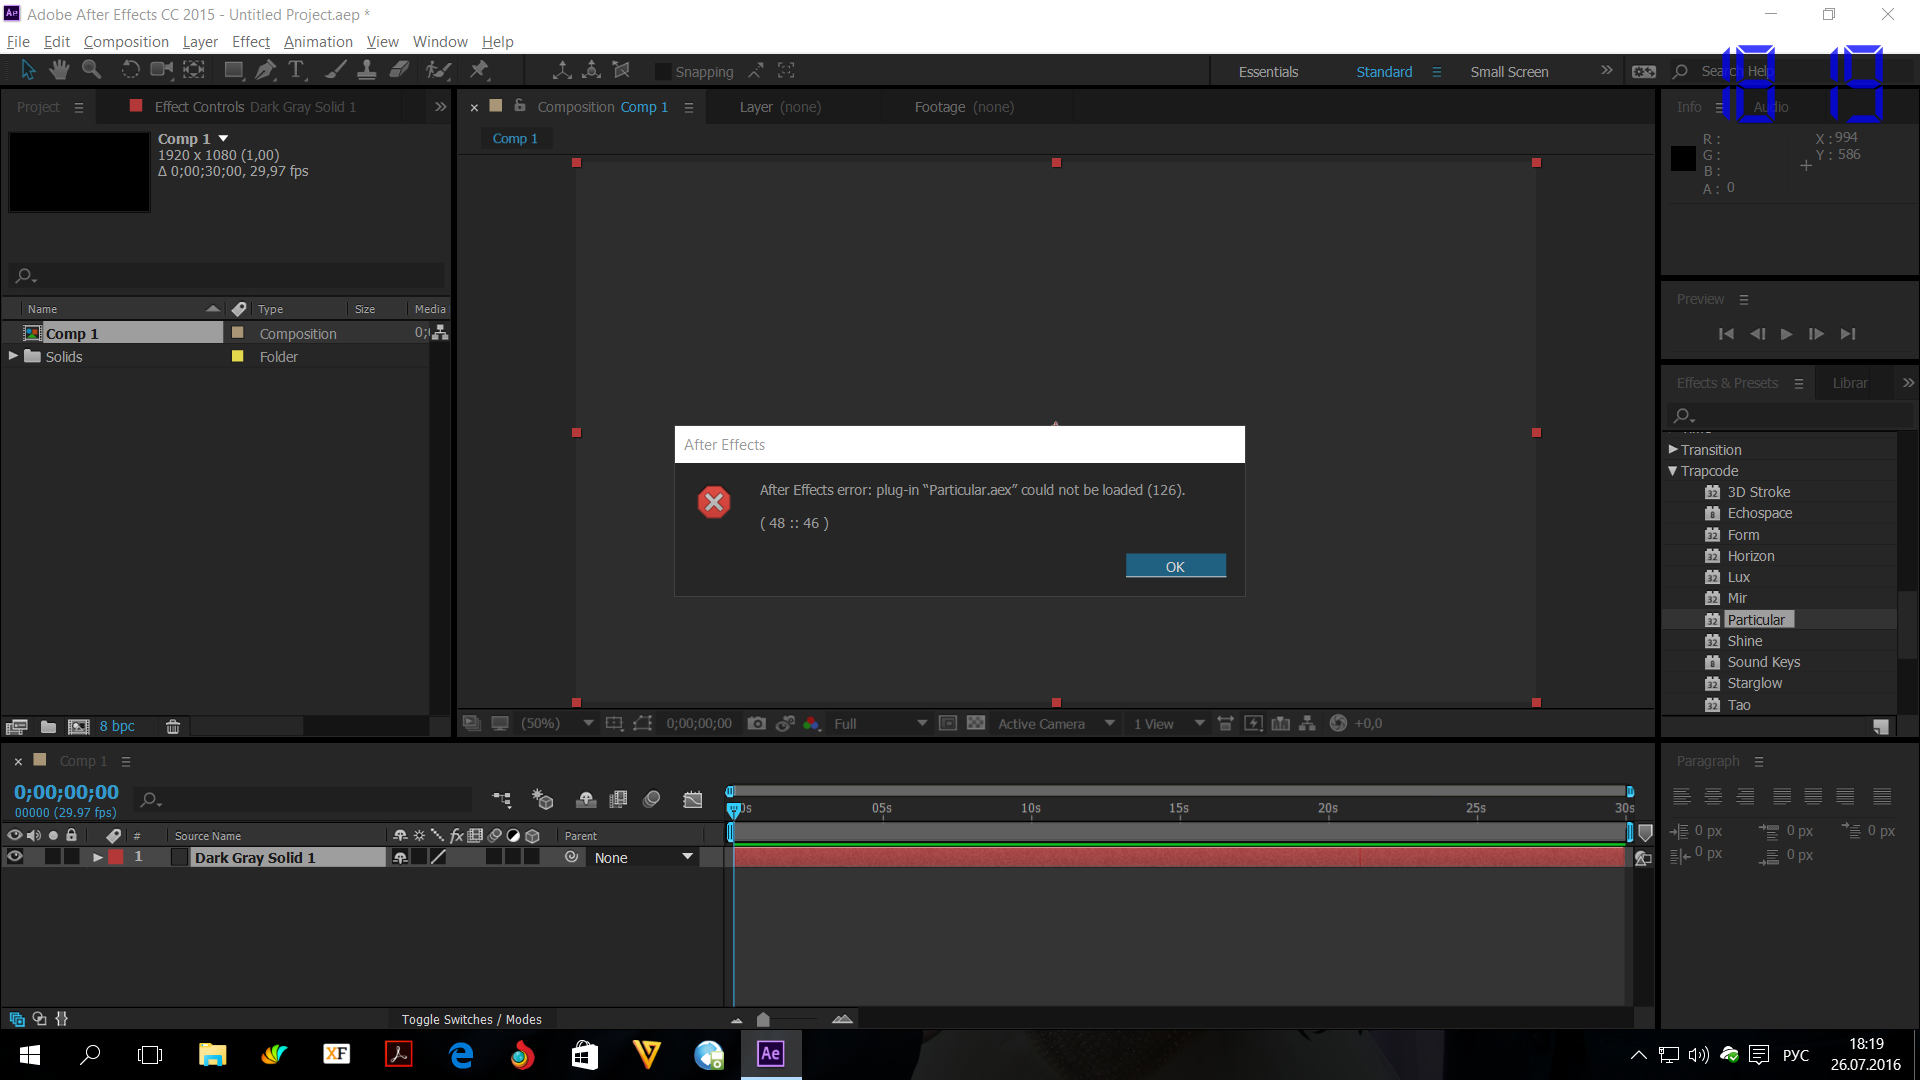This screenshot has height=1080, width=1920.
Task: Click the red label swatch of layer 1
Action: point(116,857)
